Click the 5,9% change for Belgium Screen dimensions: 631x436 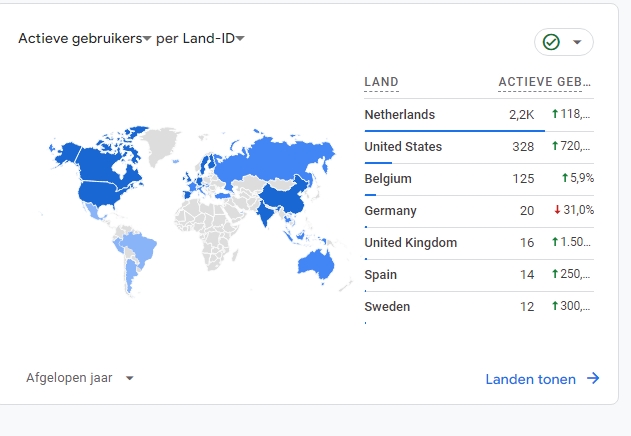[578, 178]
